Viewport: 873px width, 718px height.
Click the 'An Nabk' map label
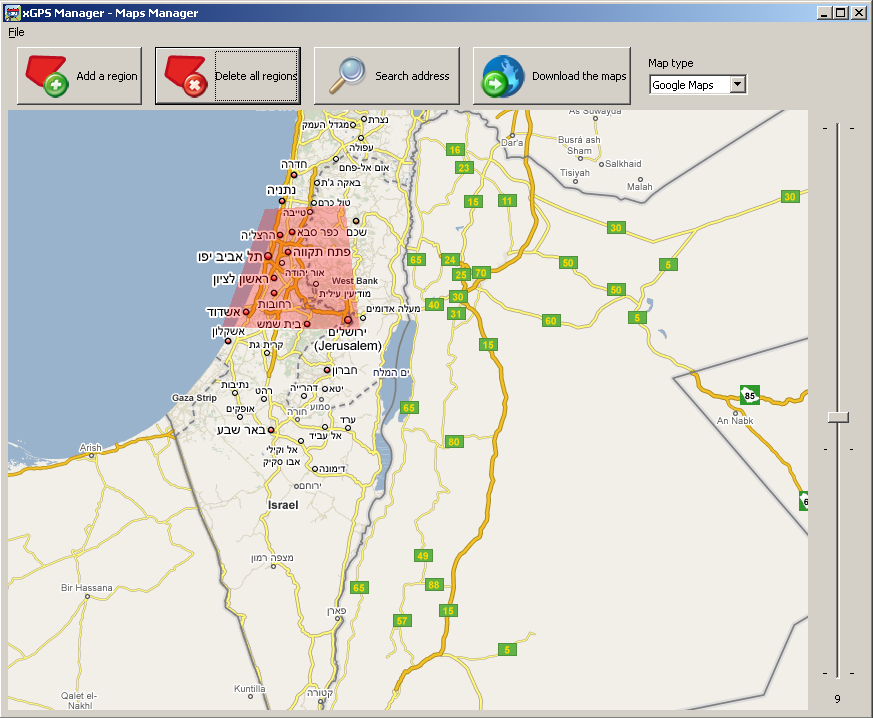pos(735,421)
